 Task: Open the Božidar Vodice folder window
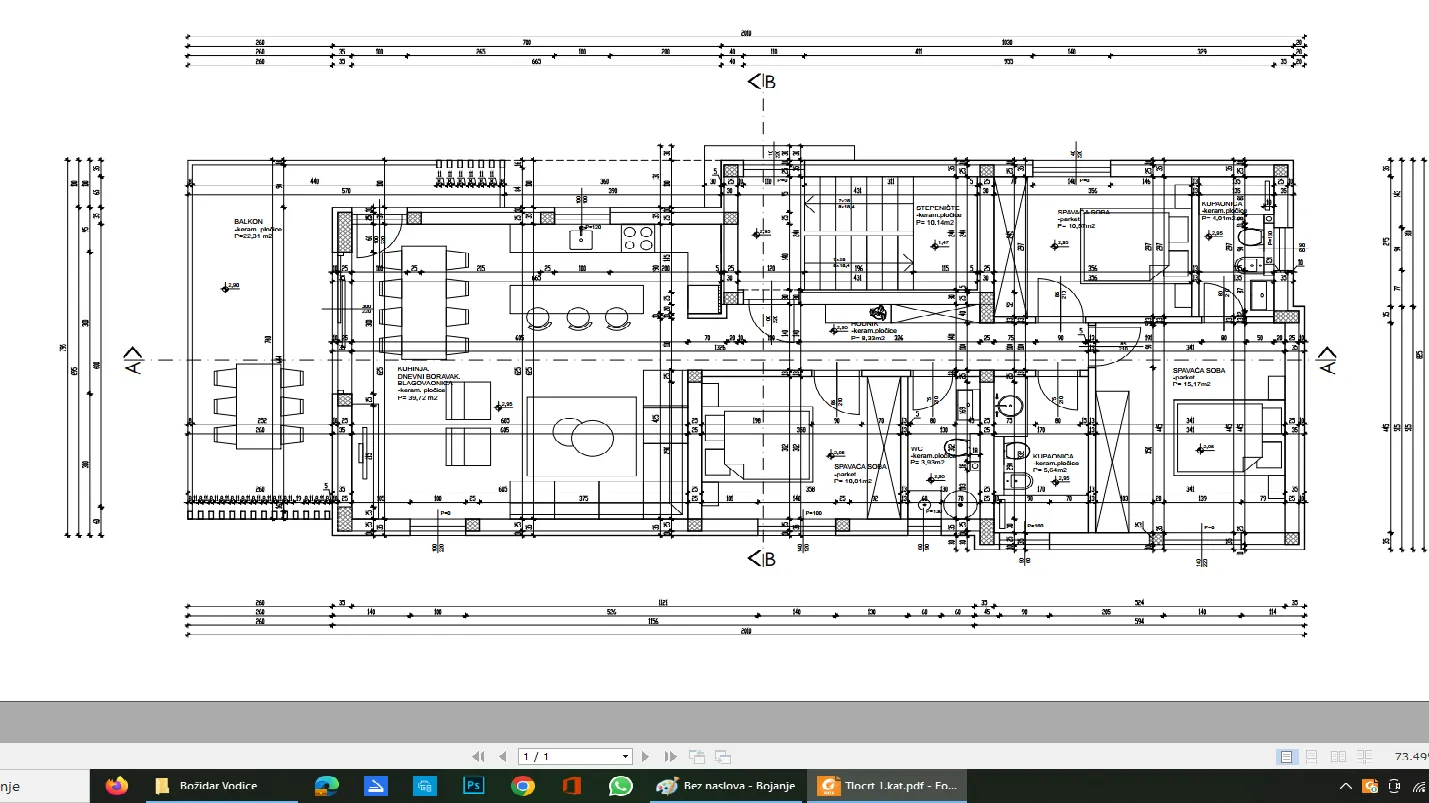tap(207, 786)
